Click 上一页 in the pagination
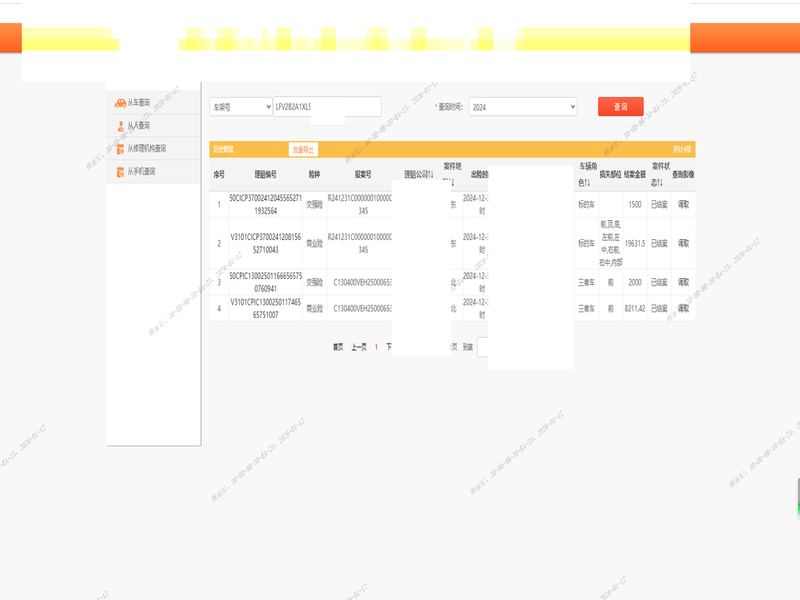The height and width of the screenshot is (600, 800). pos(358,347)
